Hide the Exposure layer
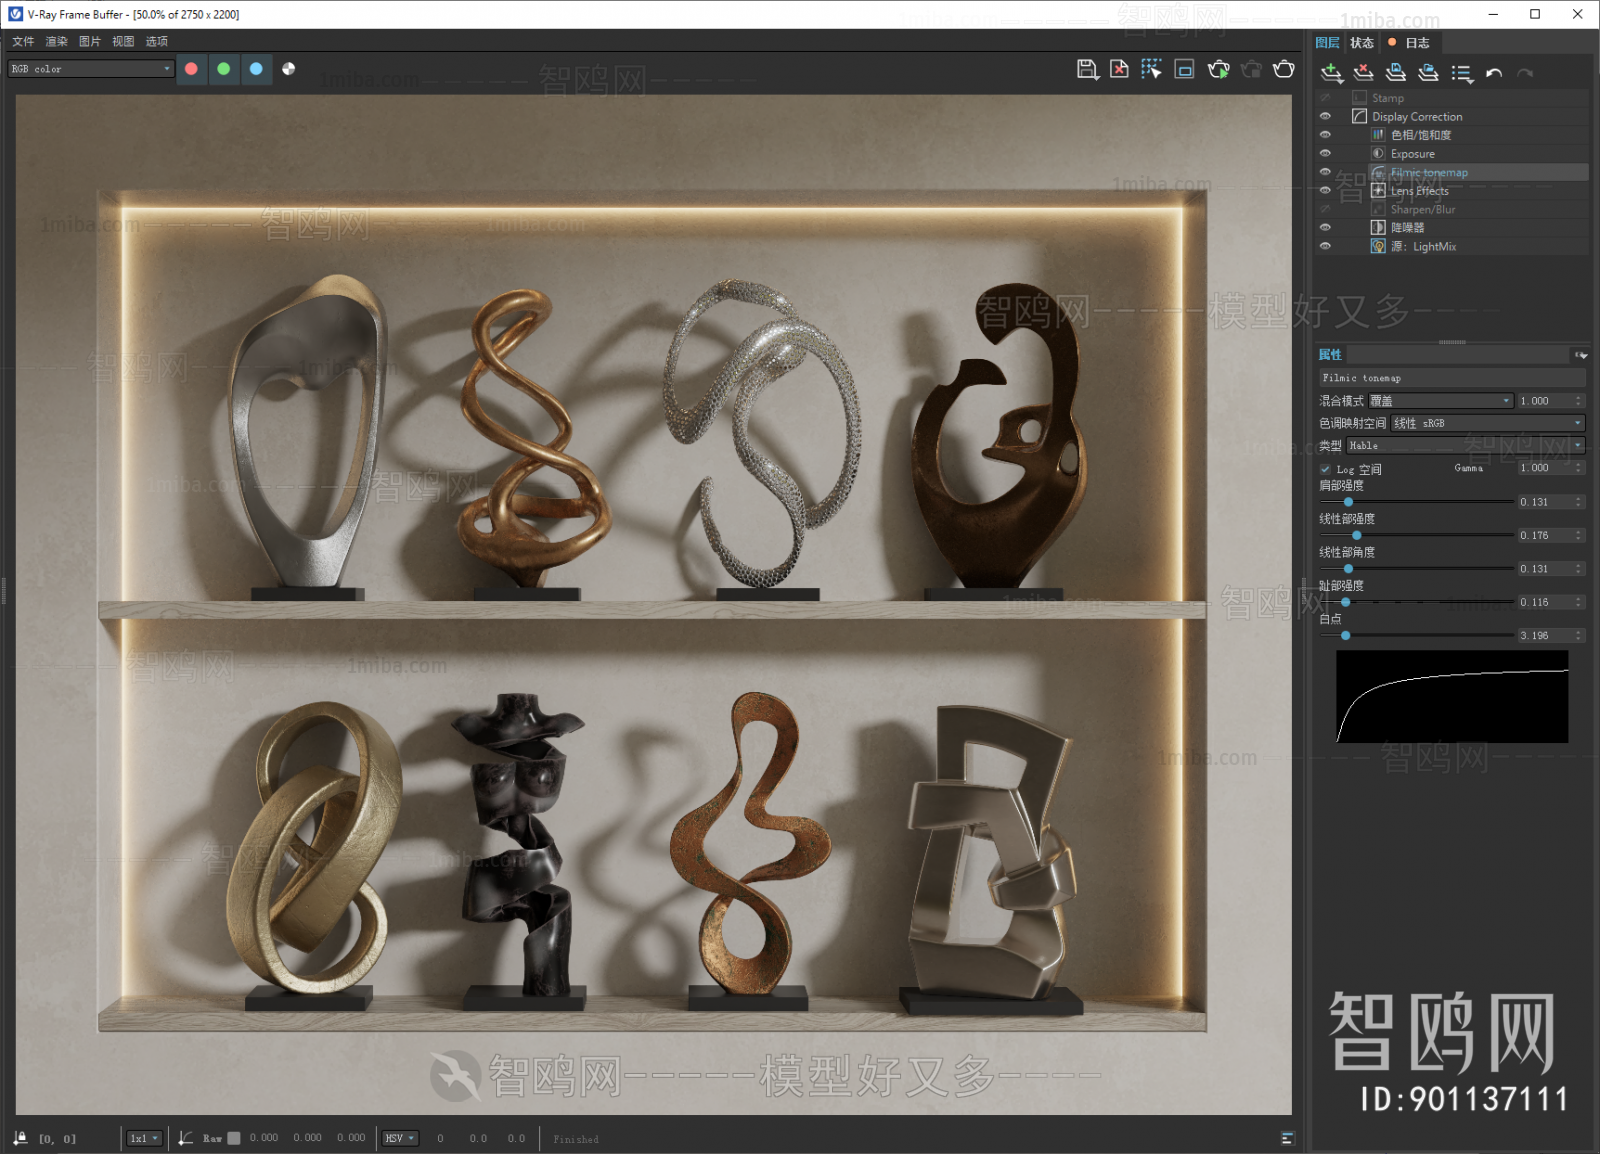The width and height of the screenshot is (1600, 1154). pyautogui.click(x=1325, y=153)
